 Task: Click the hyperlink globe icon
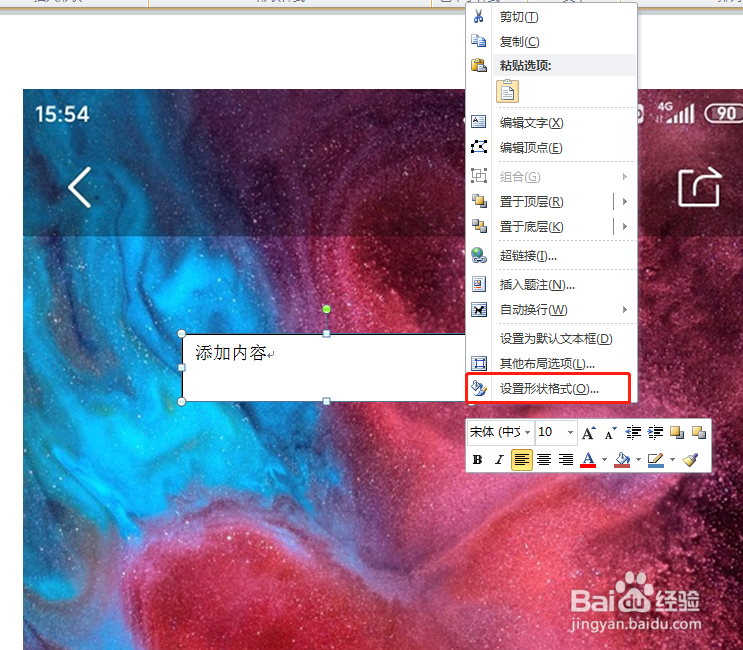point(479,255)
